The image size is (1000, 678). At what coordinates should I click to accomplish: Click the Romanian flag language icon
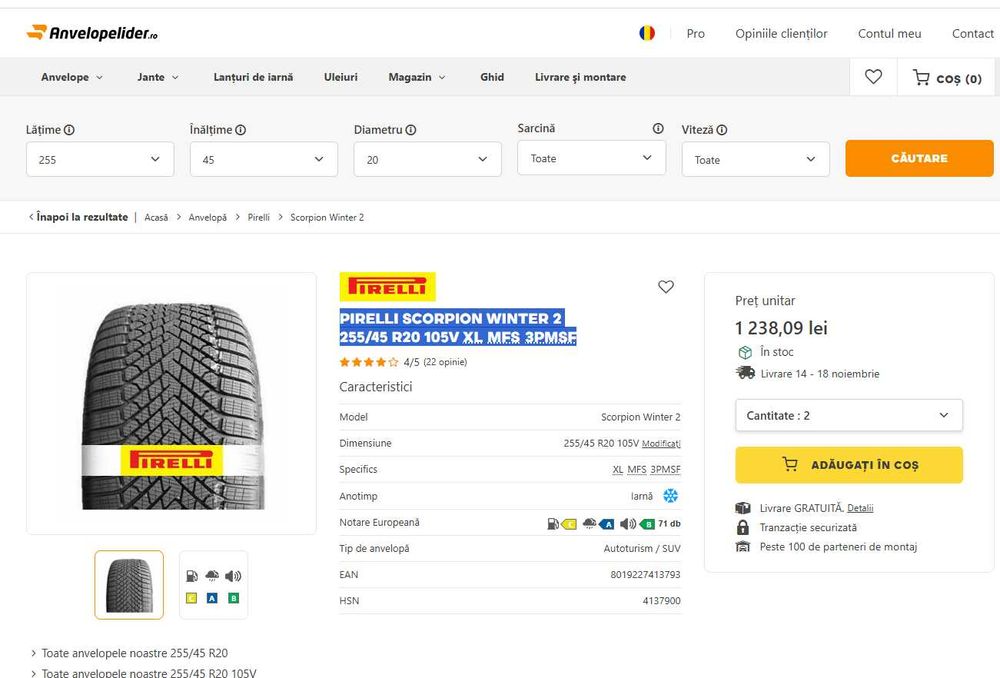tap(647, 33)
